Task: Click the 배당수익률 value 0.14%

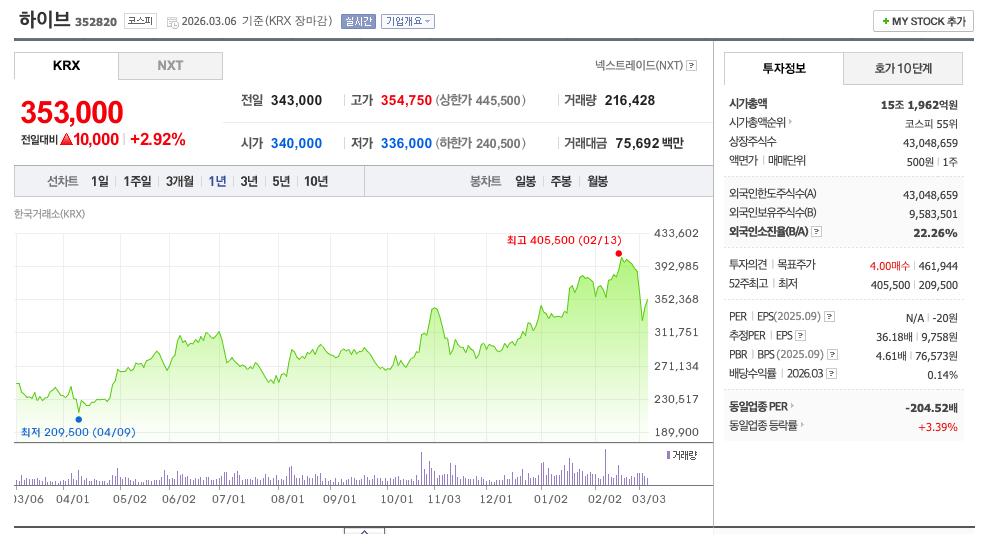Action: [x=942, y=375]
